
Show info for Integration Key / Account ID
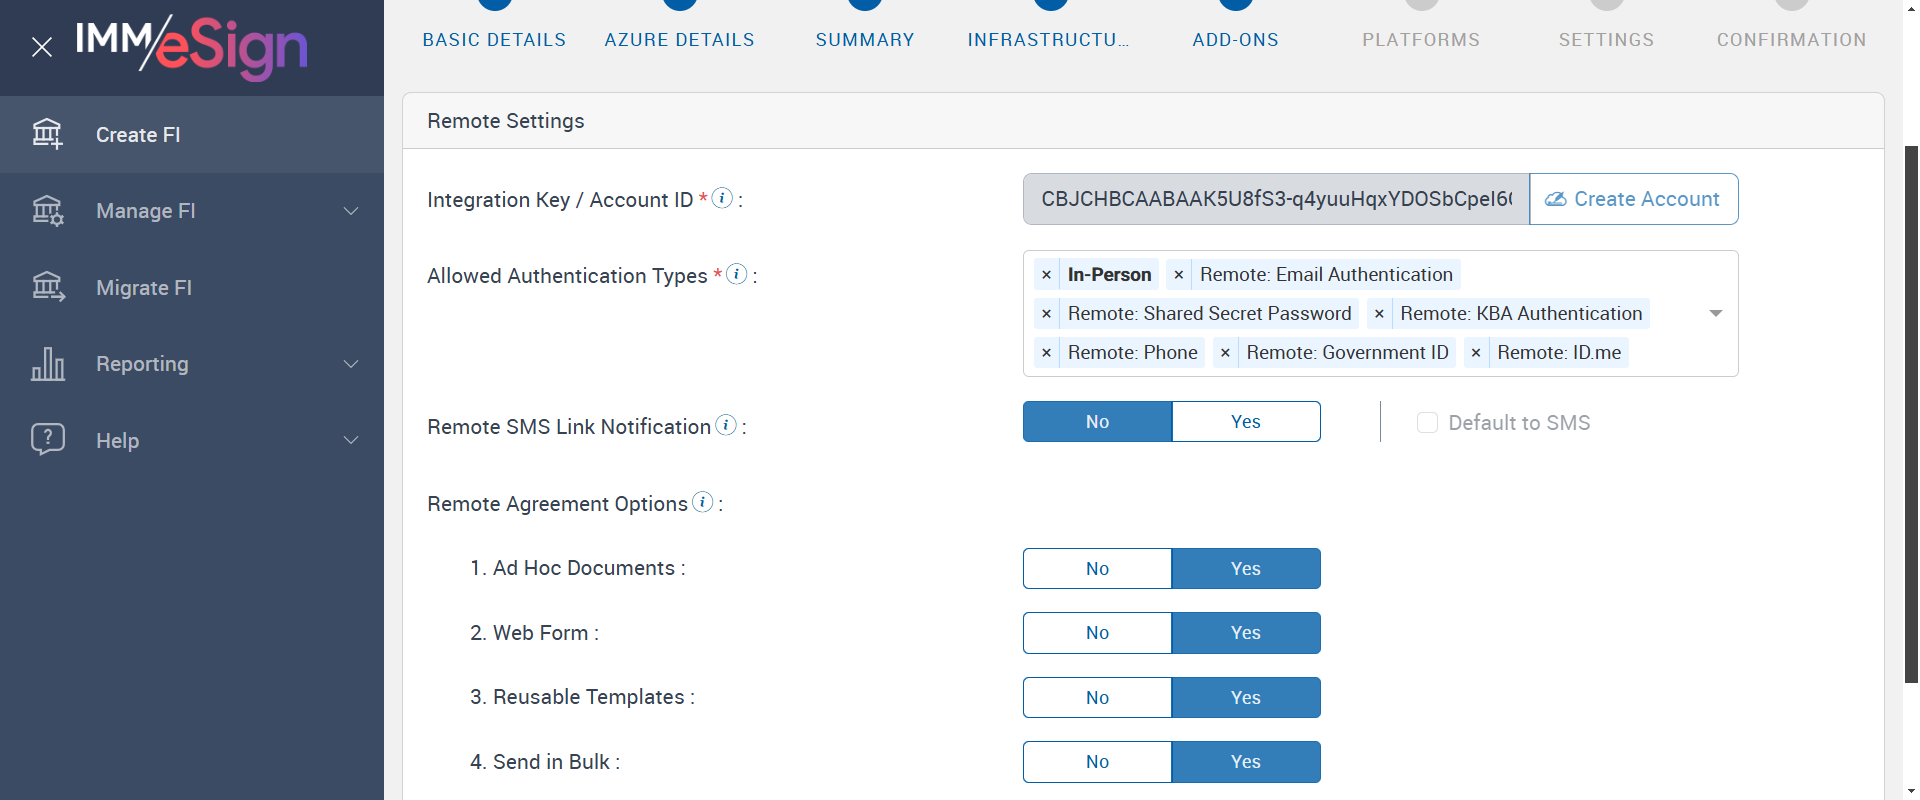(722, 198)
